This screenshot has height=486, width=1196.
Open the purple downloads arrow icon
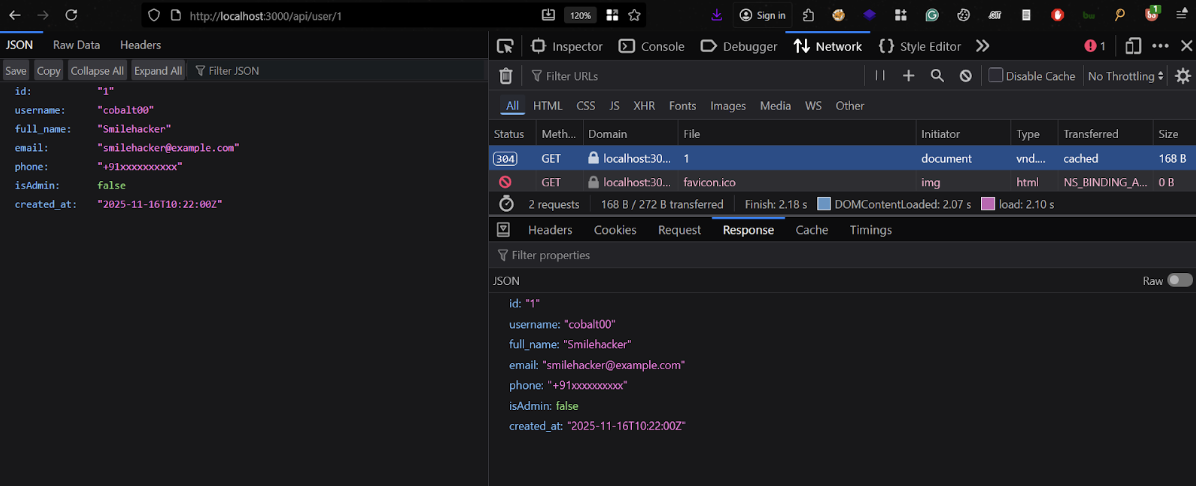[x=715, y=14]
